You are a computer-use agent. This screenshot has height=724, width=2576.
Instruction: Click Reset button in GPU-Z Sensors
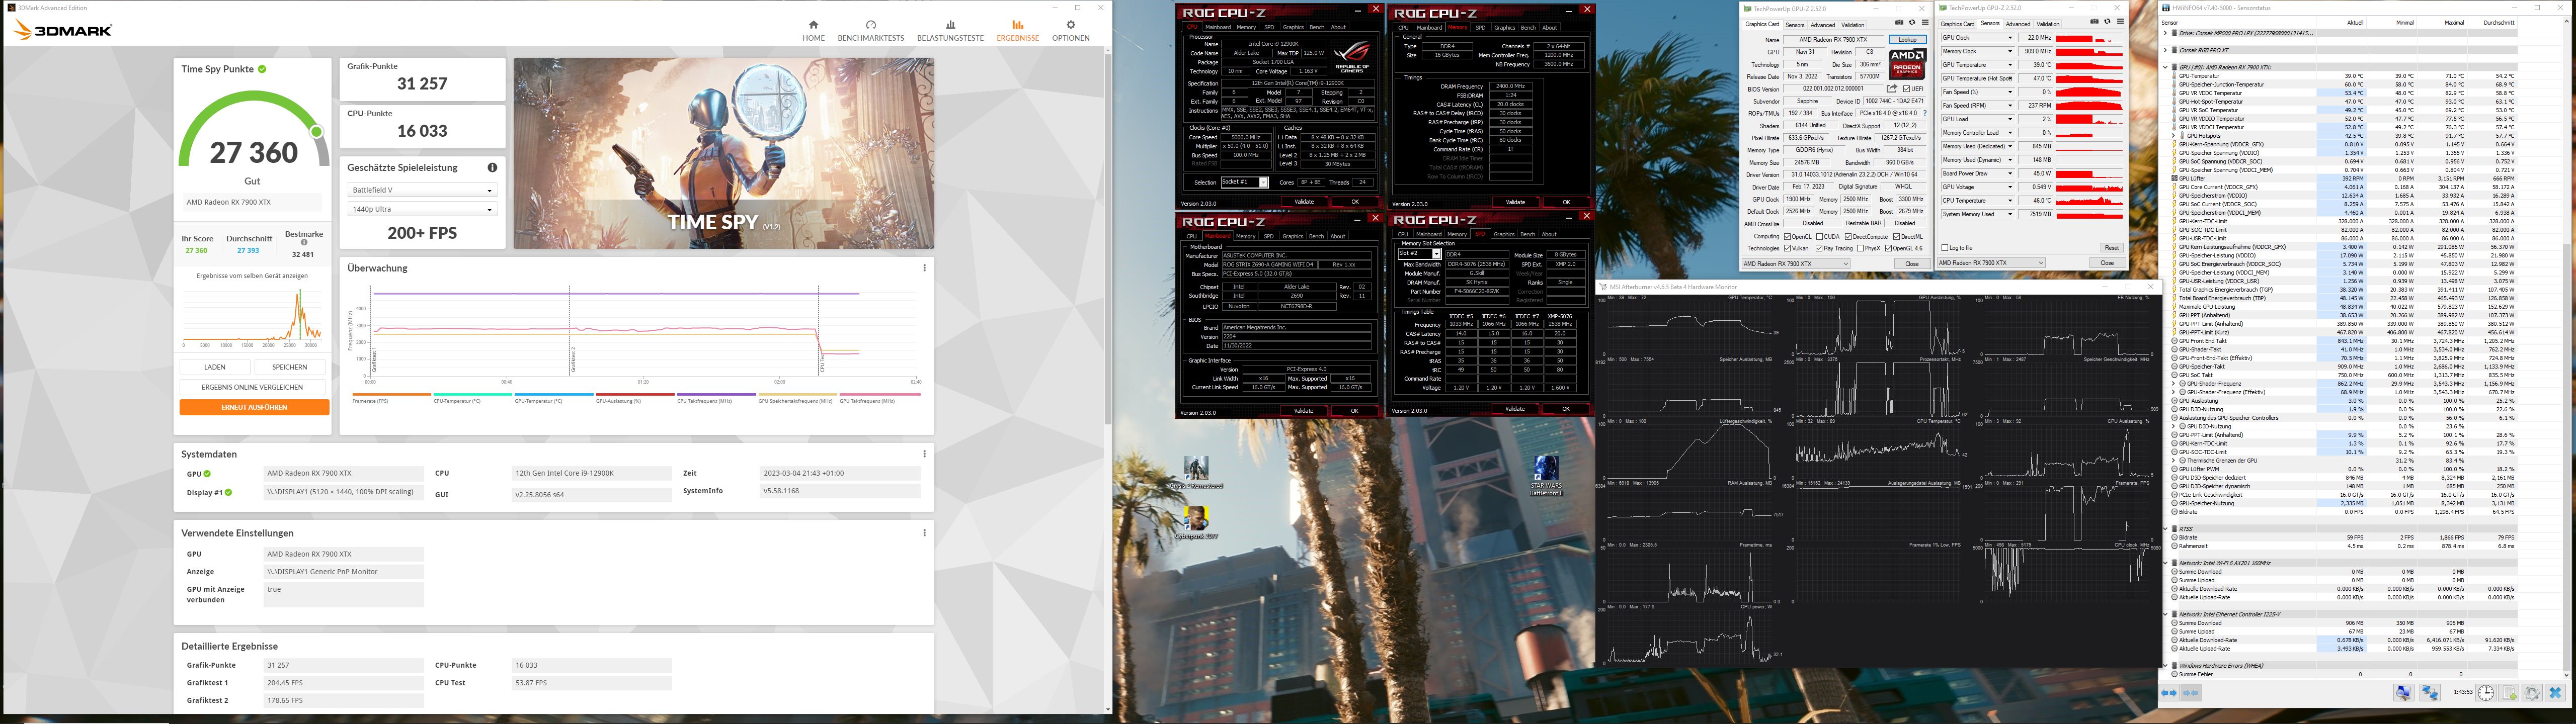click(2111, 248)
